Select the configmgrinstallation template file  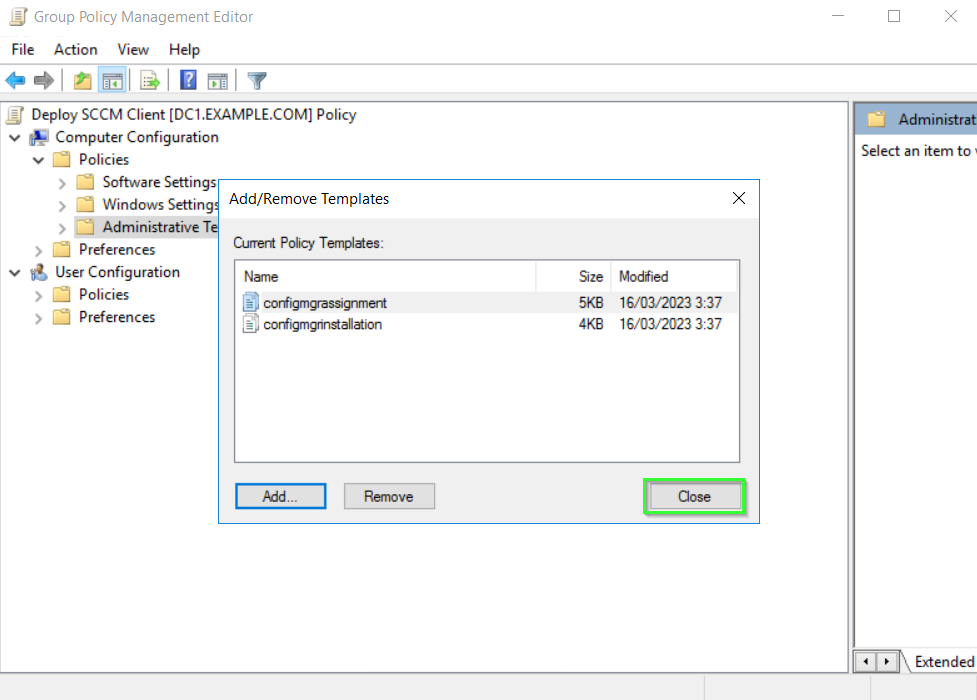click(x=322, y=324)
